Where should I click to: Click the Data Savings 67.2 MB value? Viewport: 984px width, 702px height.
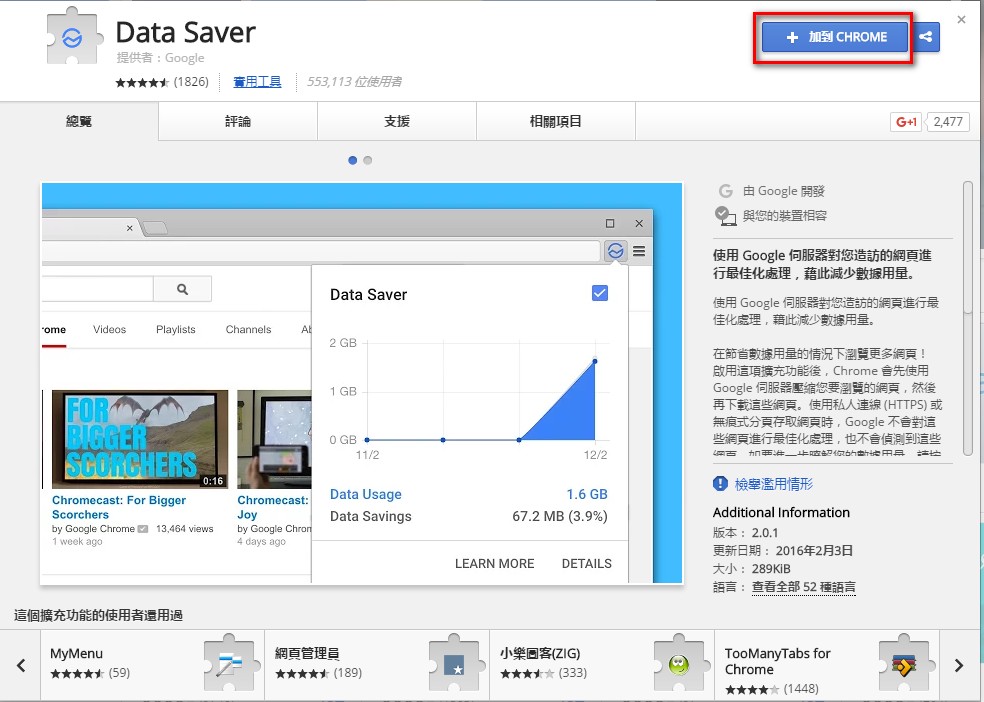[560, 516]
